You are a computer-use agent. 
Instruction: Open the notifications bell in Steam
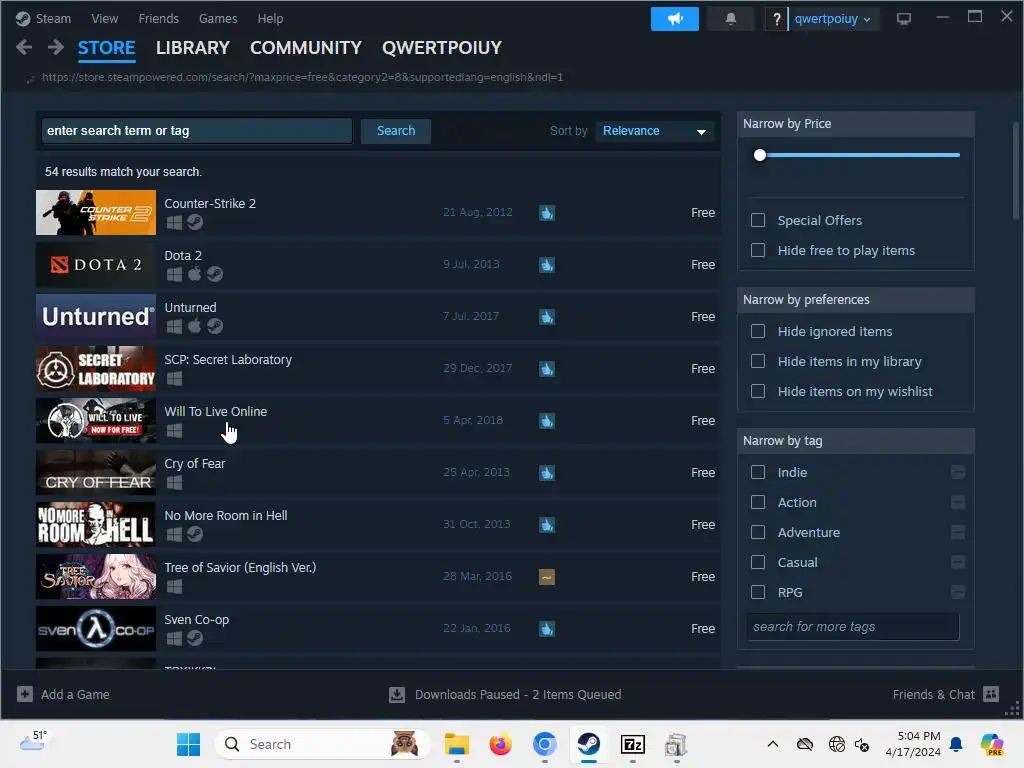click(731, 19)
